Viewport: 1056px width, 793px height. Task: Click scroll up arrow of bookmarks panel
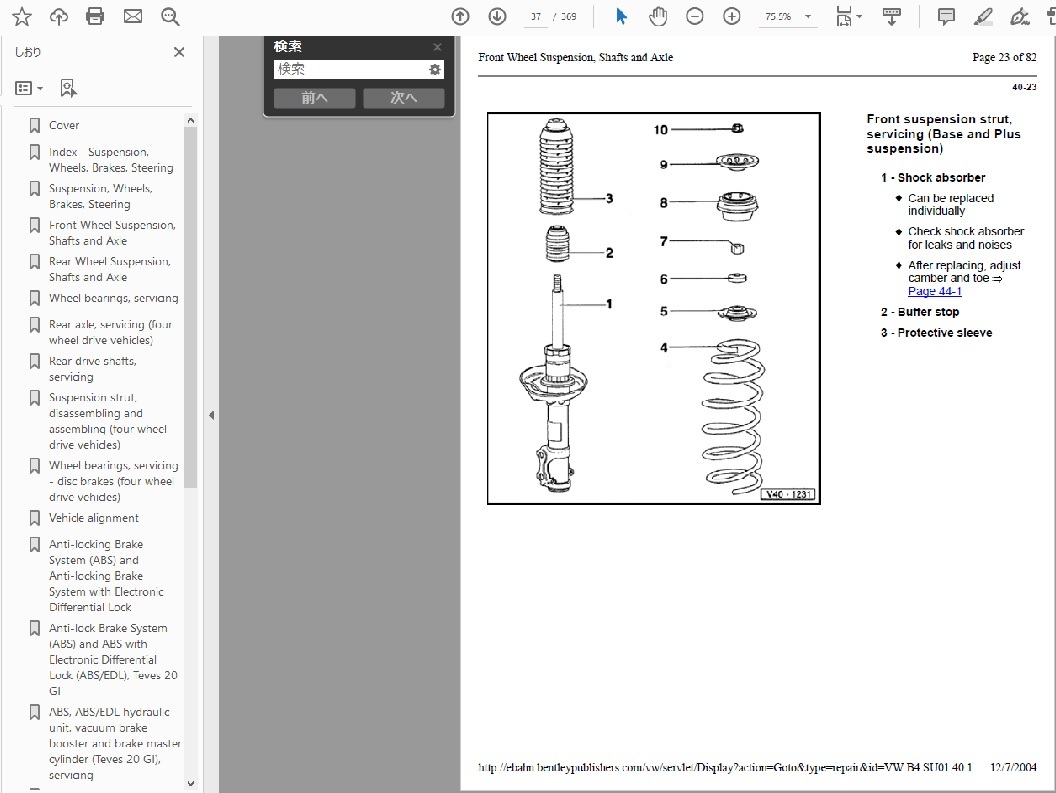191,120
